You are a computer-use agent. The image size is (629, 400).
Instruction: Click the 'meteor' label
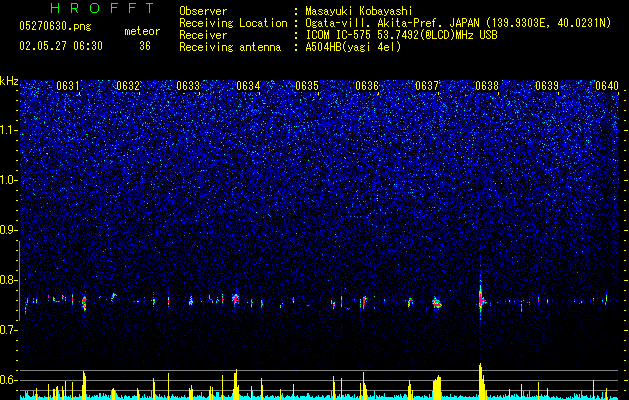coord(142,31)
